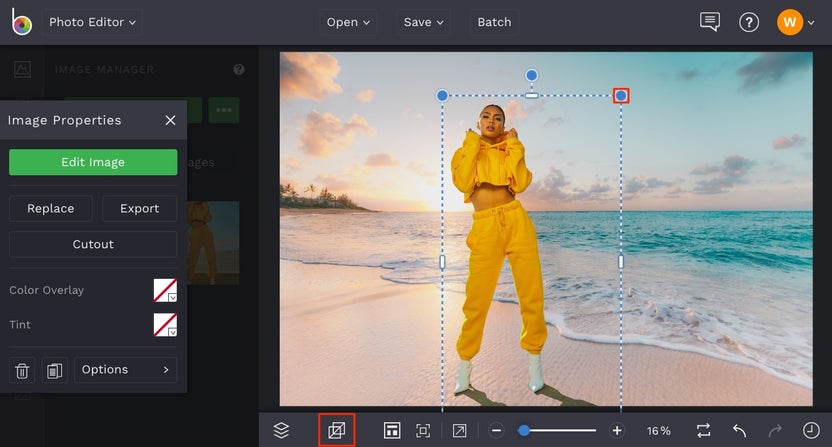Click the green three-dots more button

point(224,110)
